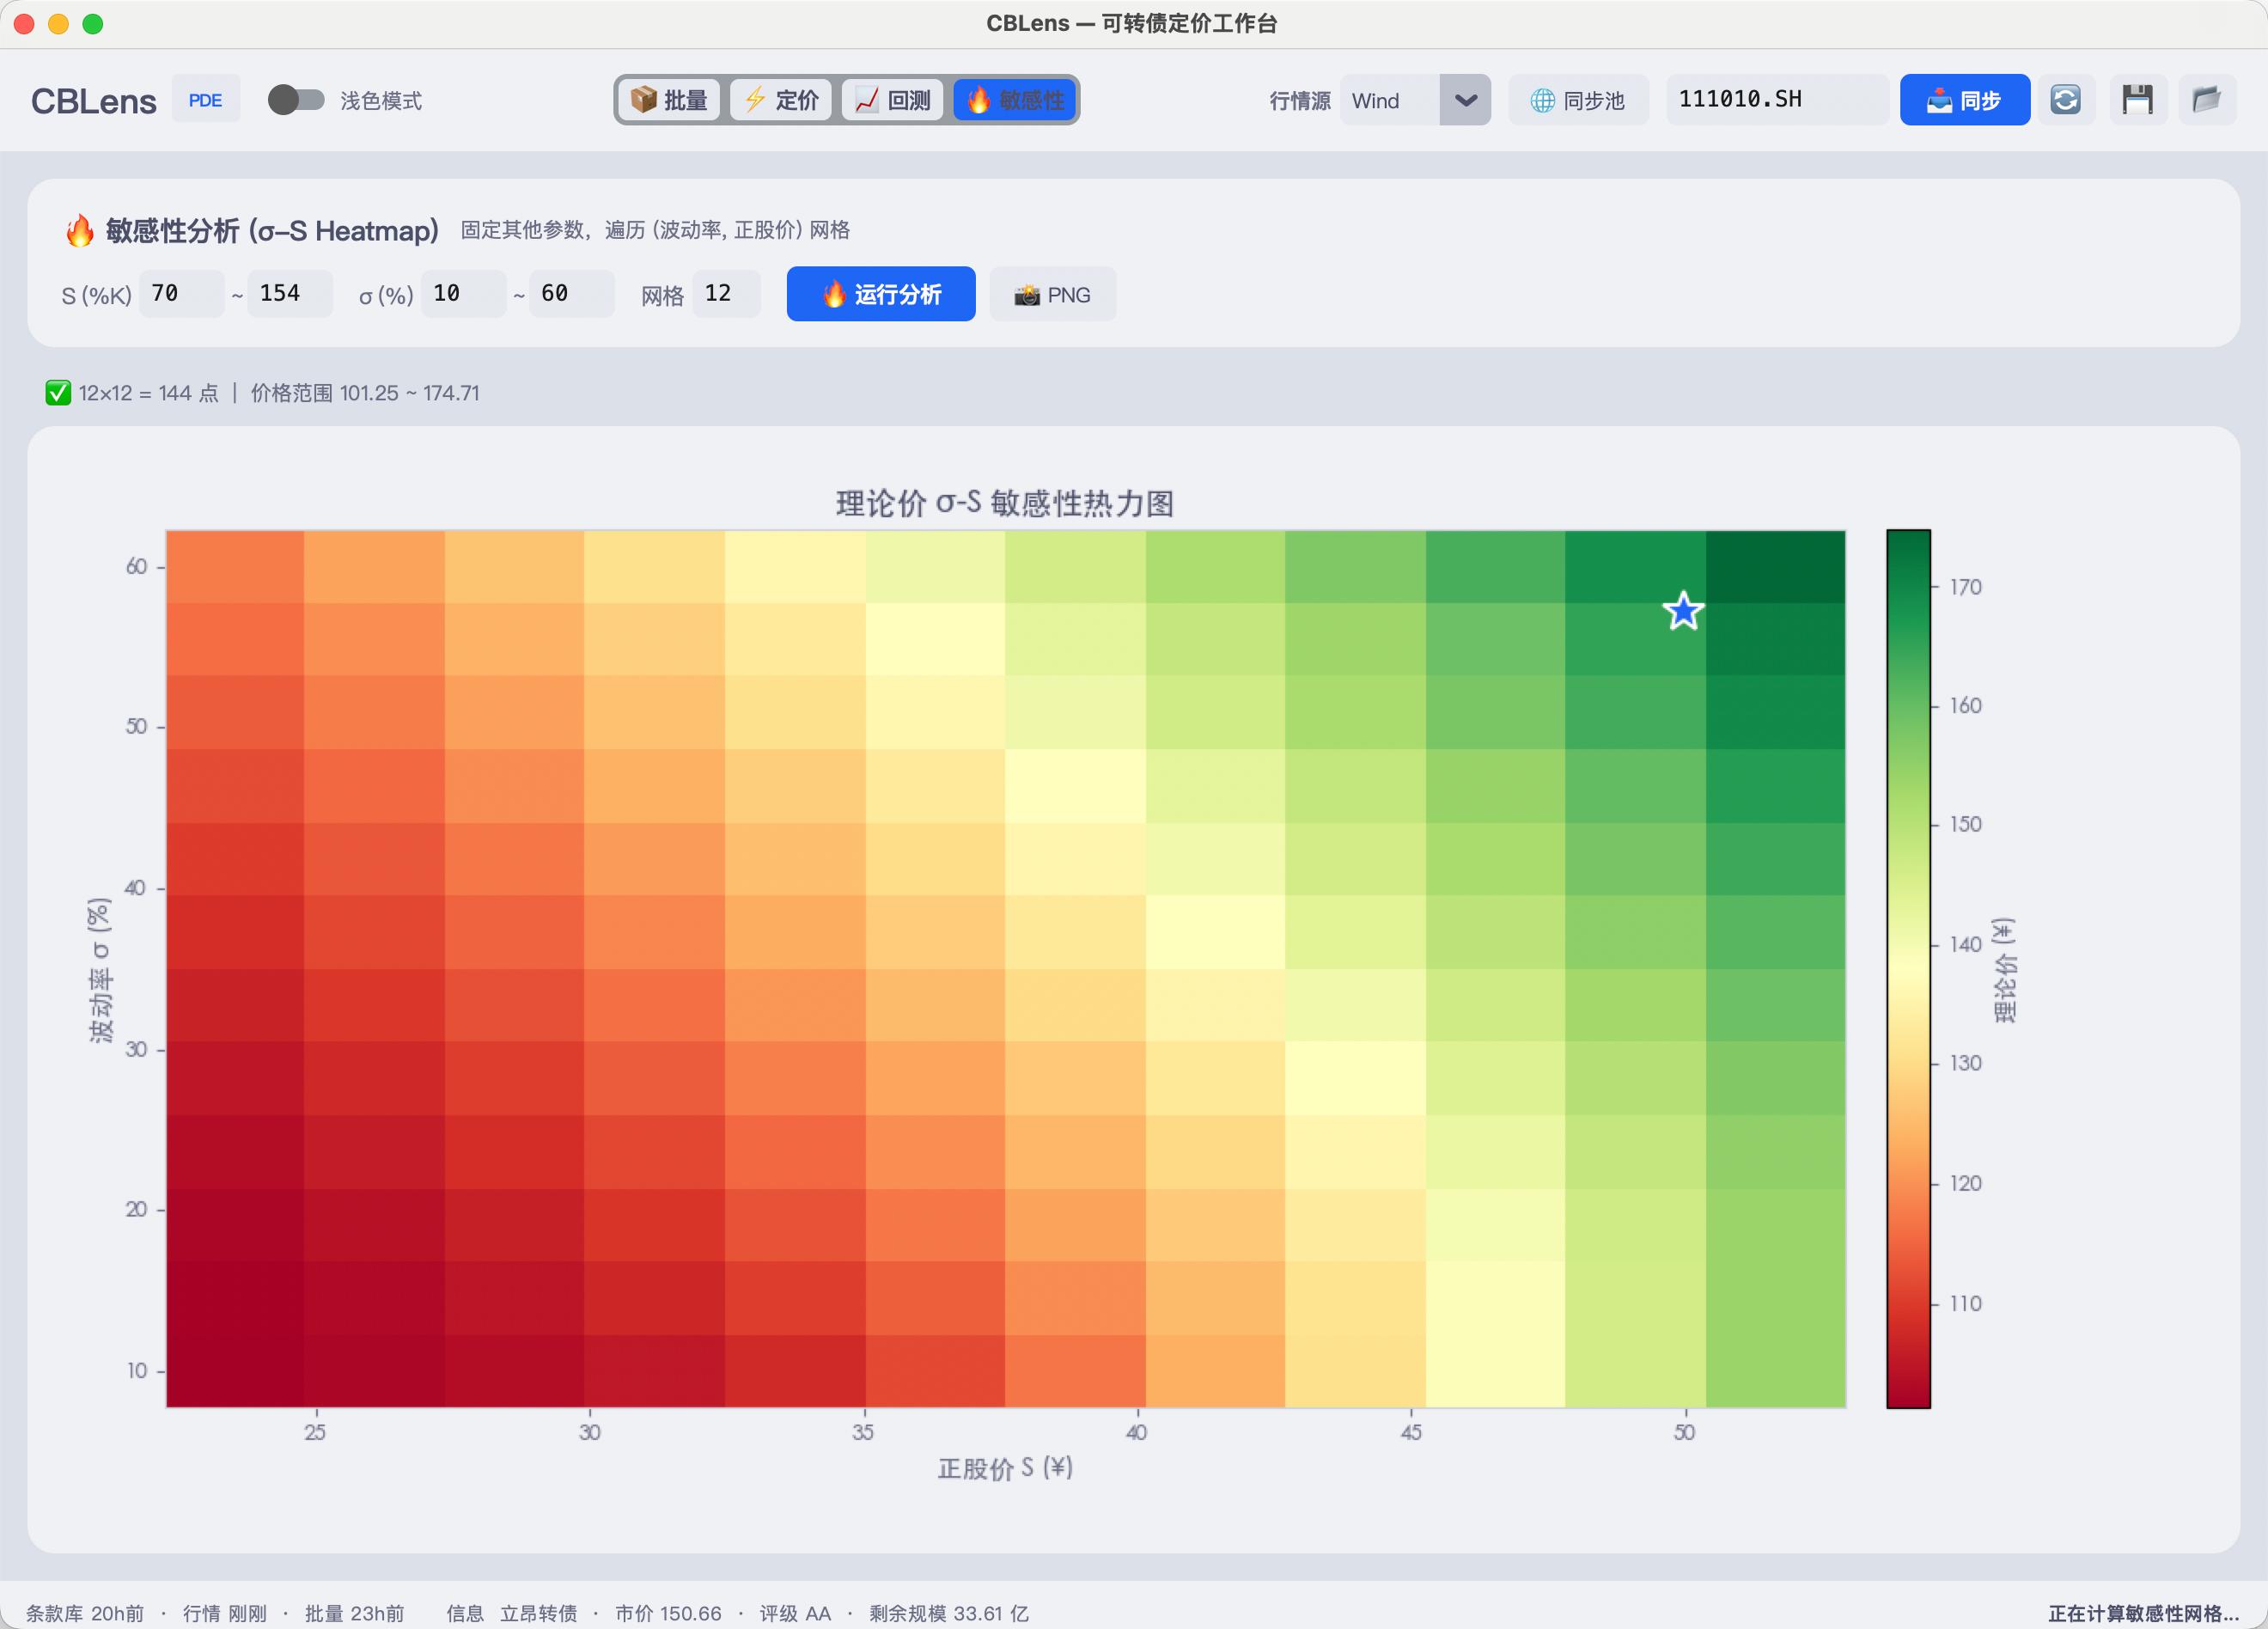Screen dimensions: 2268x1629
Task: Click the floppy disk save icon
Action: [2138, 100]
